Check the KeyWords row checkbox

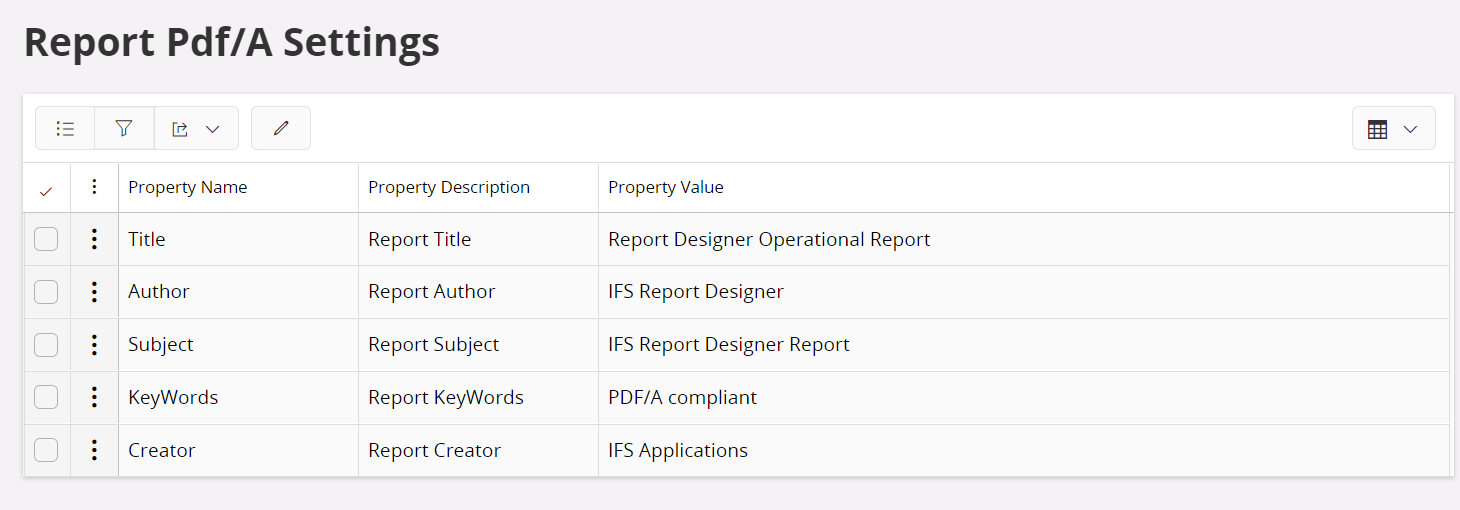[46, 397]
